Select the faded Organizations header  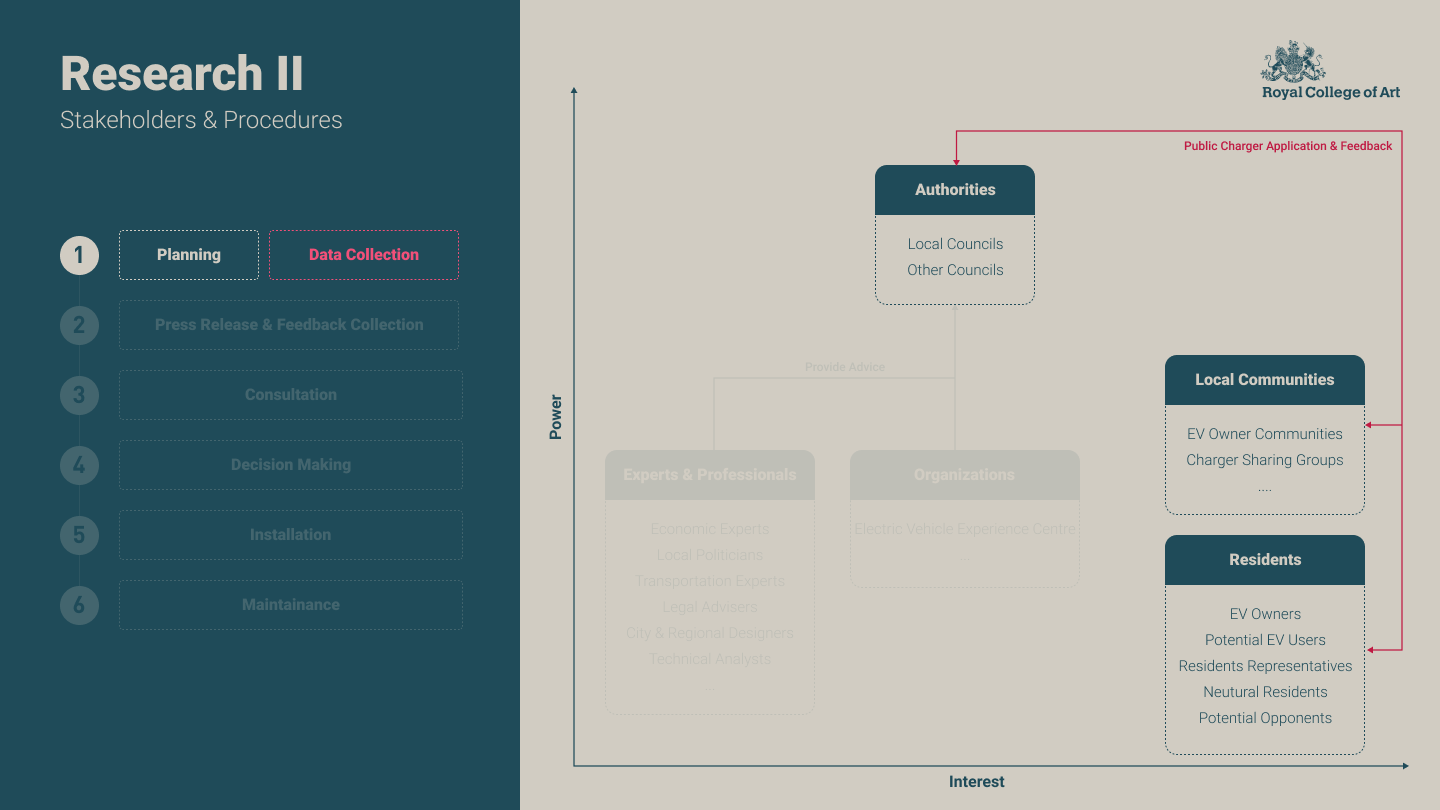click(x=965, y=475)
